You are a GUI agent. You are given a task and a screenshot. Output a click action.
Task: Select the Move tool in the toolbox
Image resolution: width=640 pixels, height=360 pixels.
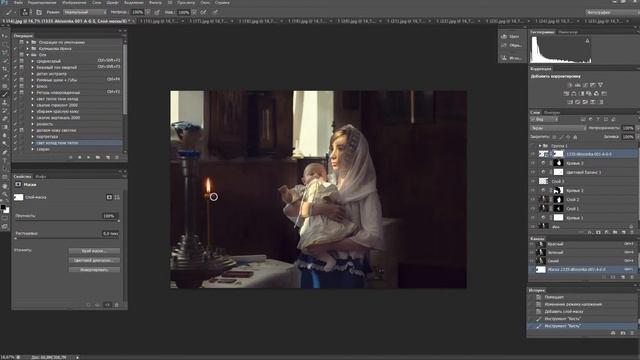(5, 36)
